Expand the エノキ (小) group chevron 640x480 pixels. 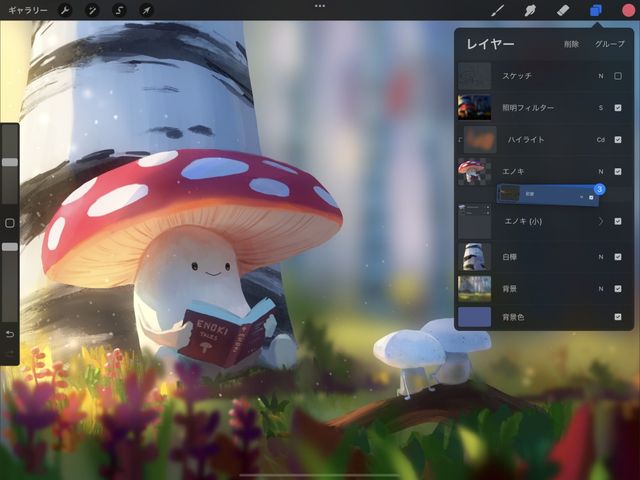601,221
